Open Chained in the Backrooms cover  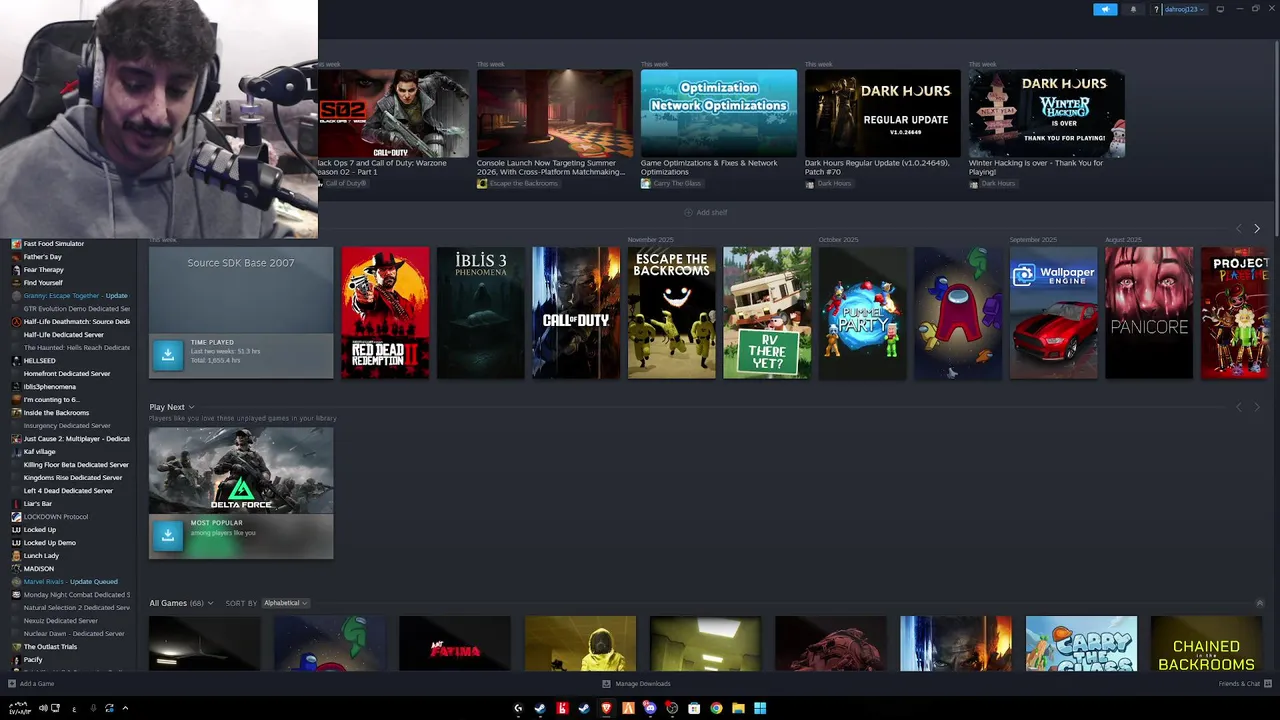tap(1206, 643)
